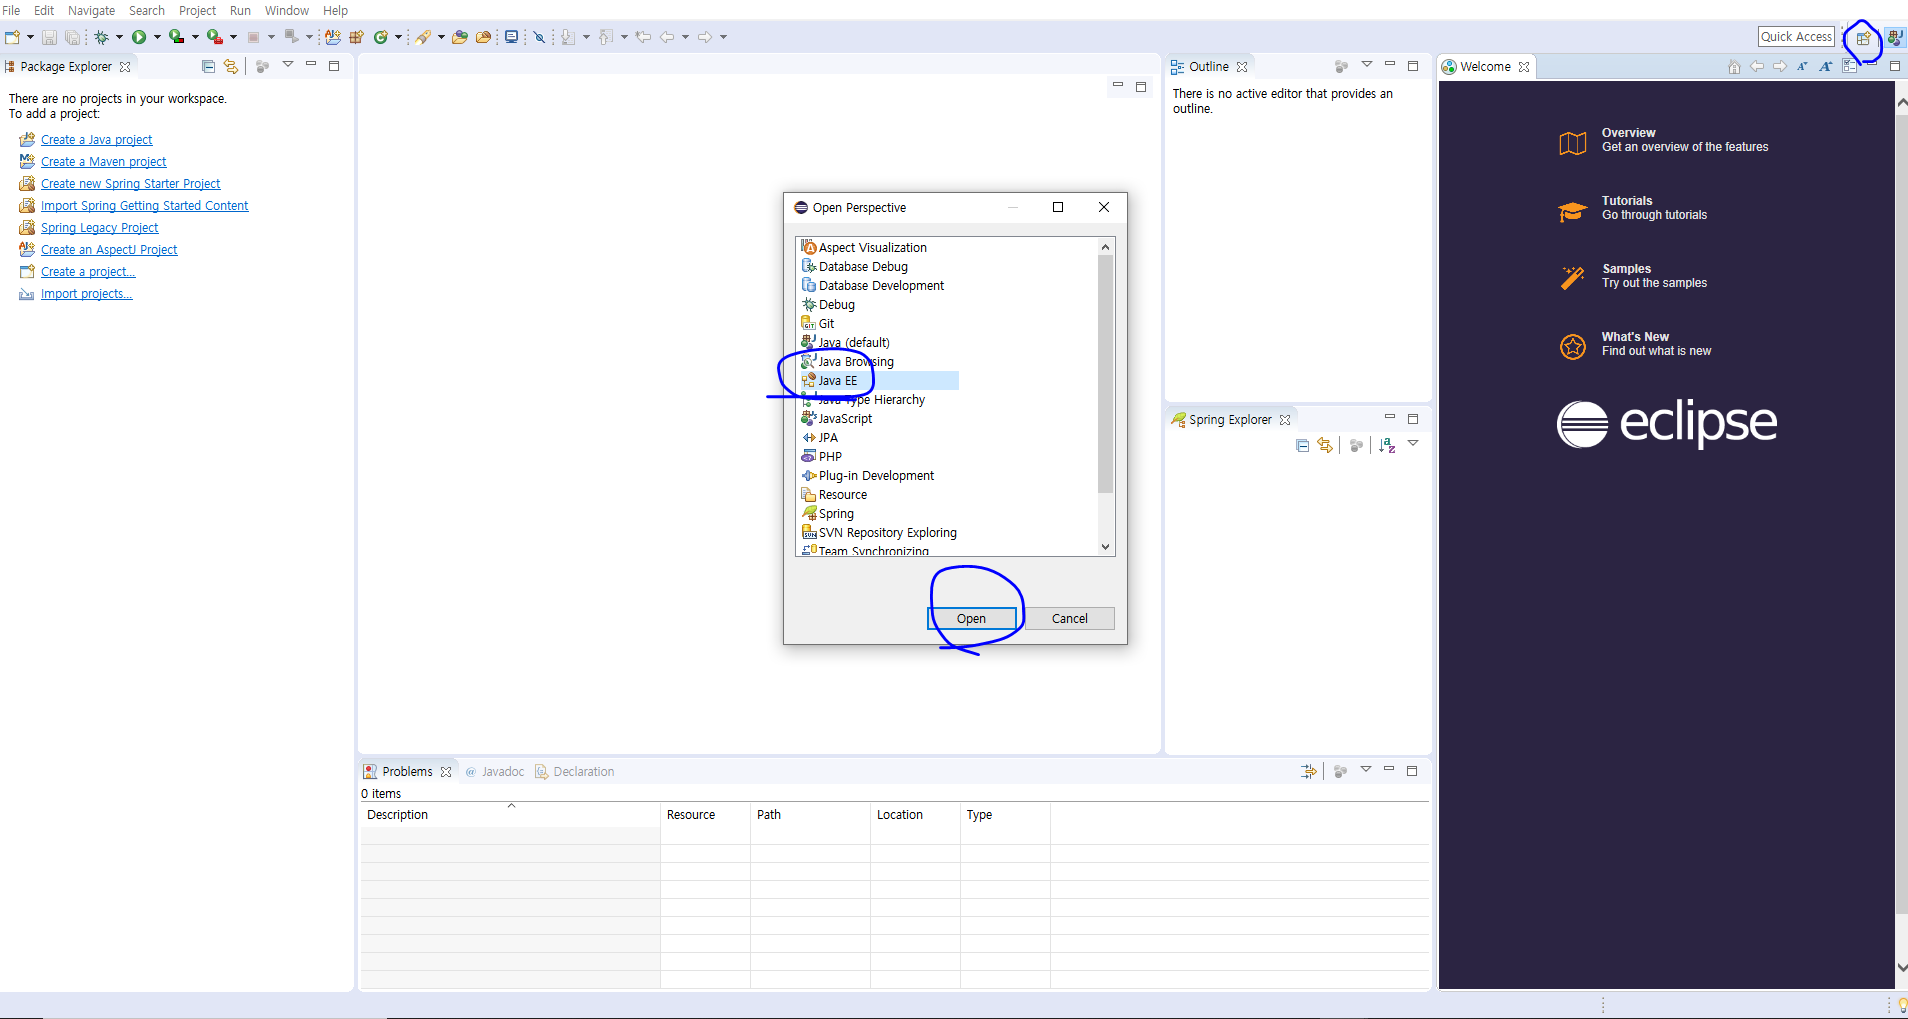Click Enlarge font size icon in Welcome view

click(1826, 67)
